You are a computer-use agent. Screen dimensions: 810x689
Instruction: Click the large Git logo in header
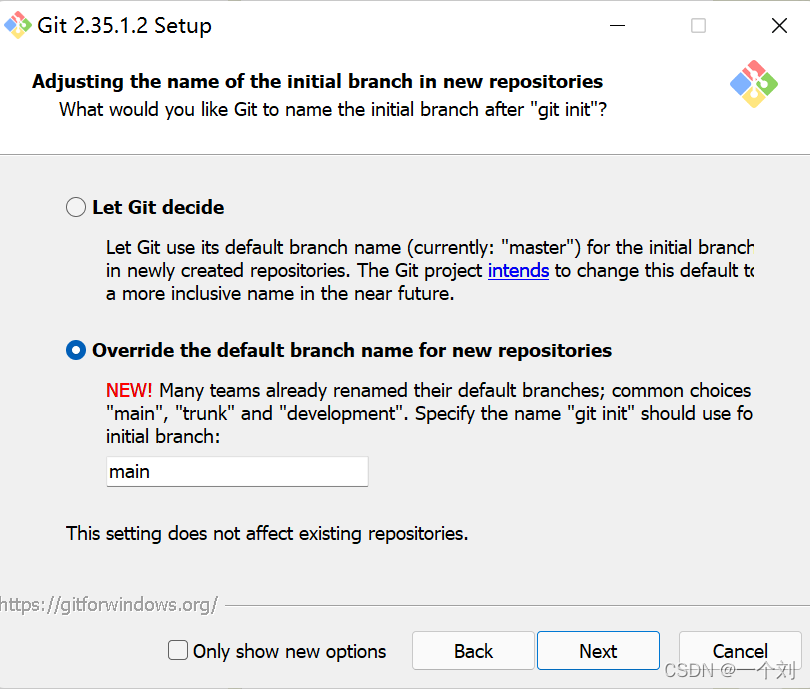click(x=754, y=84)
